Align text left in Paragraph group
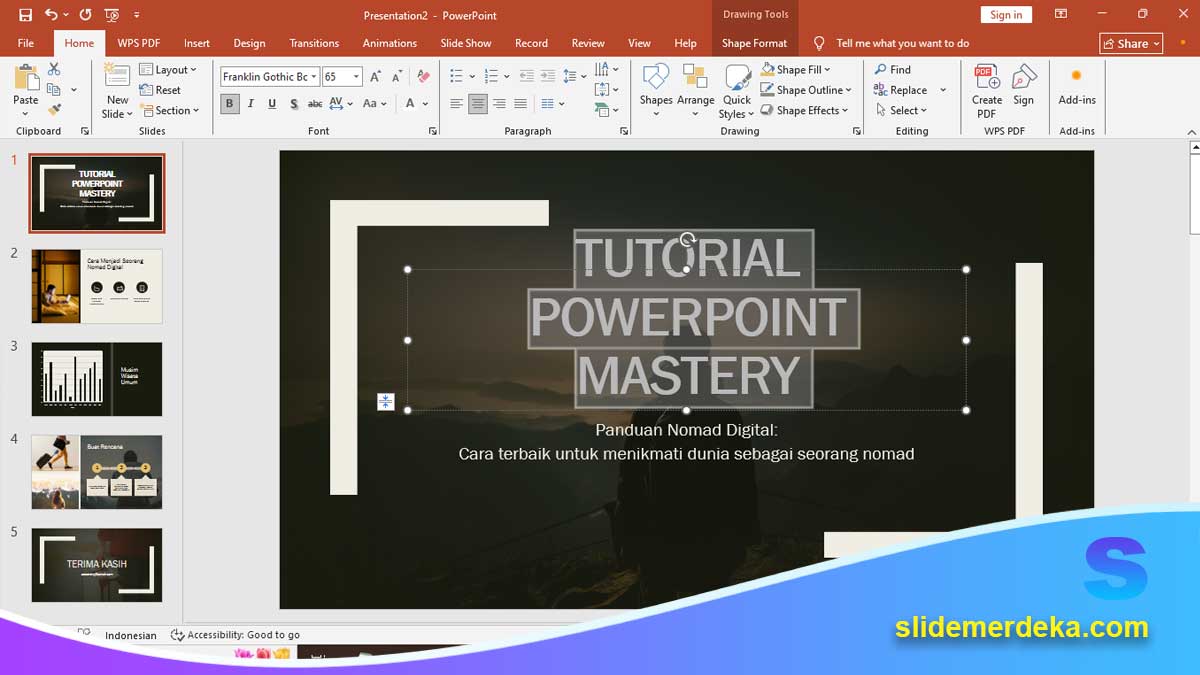Screen dimensions: 1200x675 [x=457, y=103]
